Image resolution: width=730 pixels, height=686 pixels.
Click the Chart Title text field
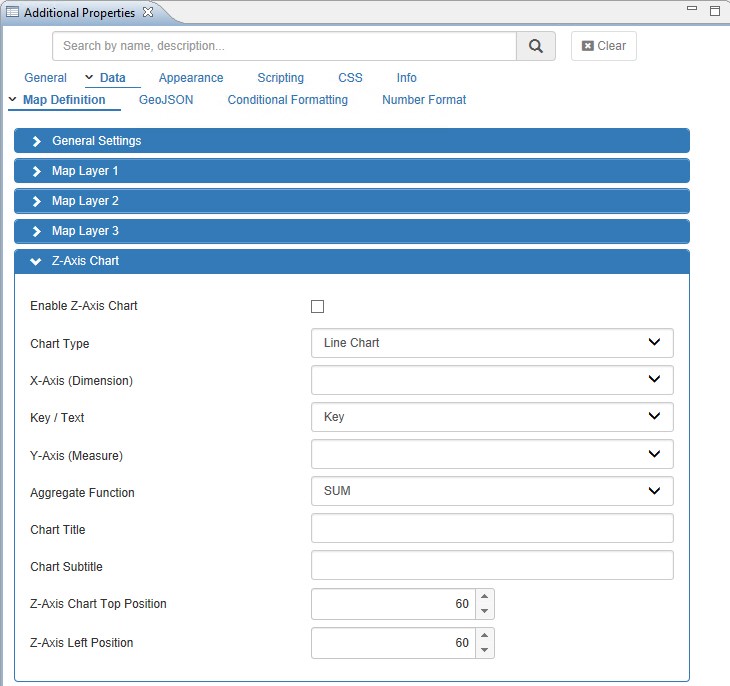[x=492, y=528]
